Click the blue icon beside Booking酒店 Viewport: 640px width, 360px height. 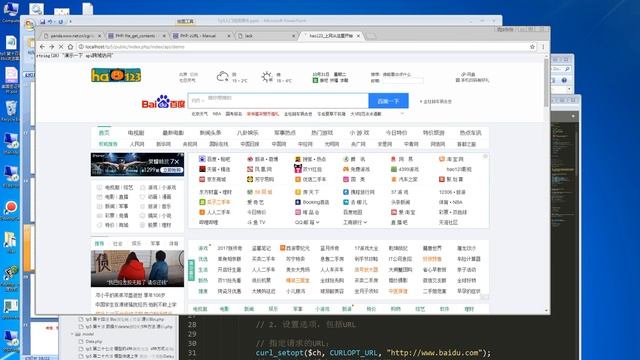point(298,202)
